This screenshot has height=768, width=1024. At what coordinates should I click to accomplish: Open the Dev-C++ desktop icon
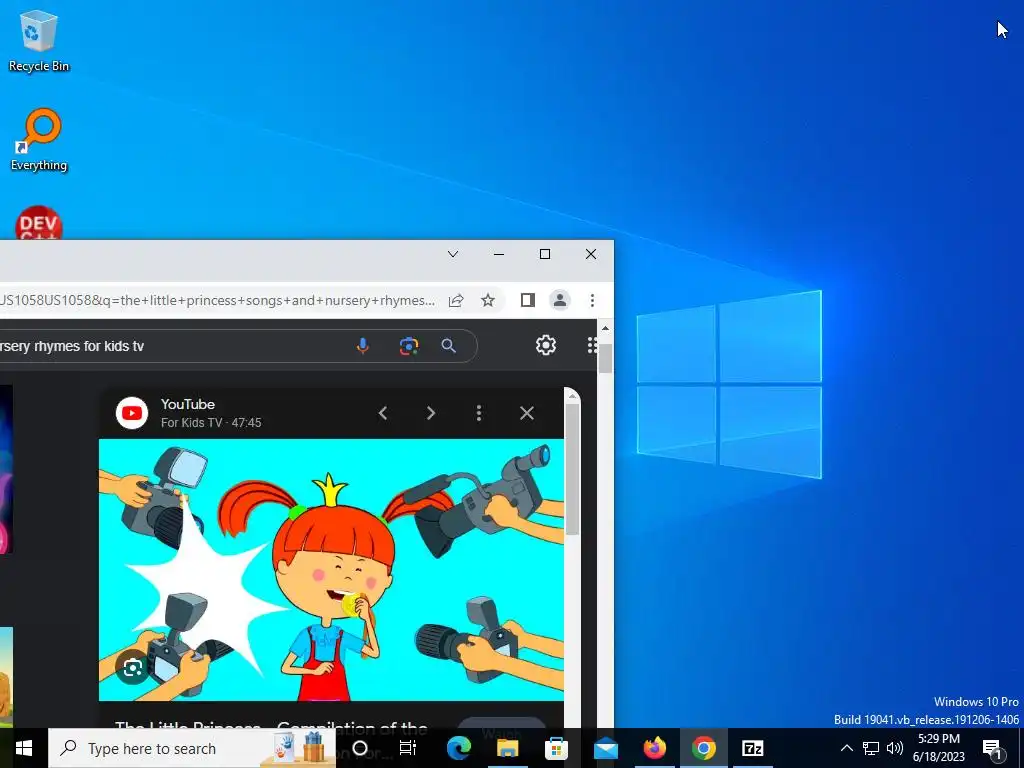click(39, 223)
